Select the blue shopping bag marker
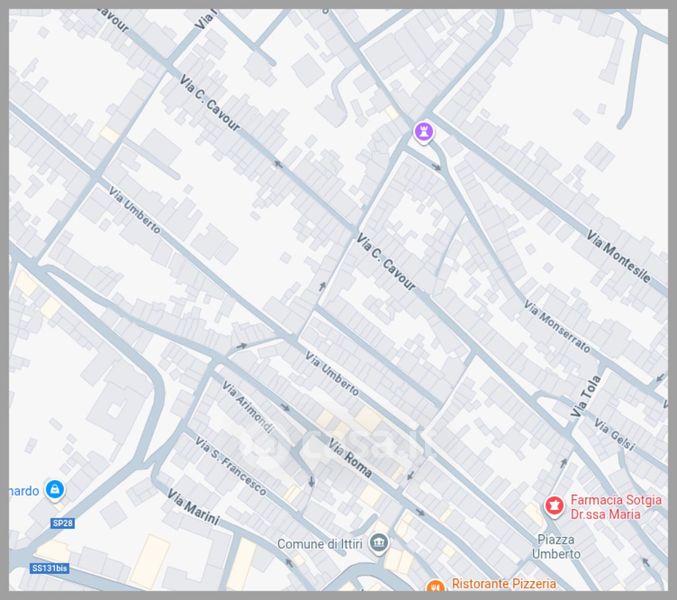 tap(56, 489)
